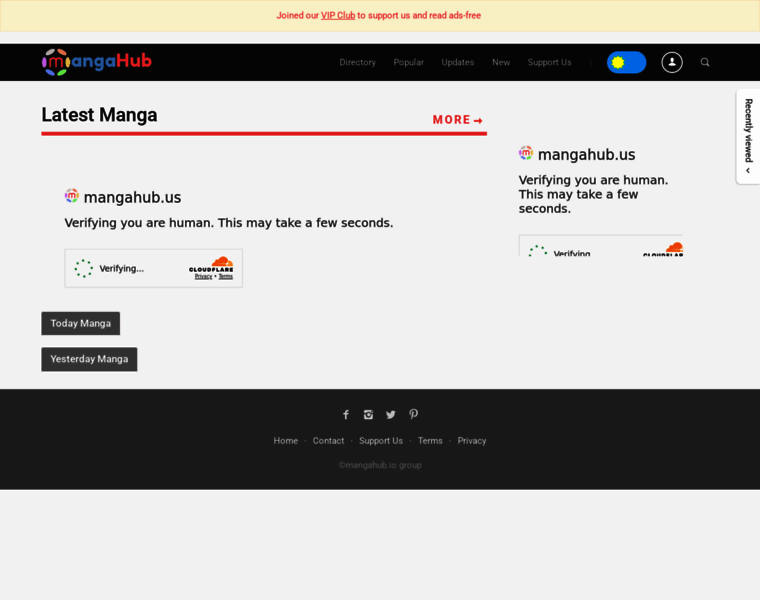
Task: Click the mangahub.us favicon in main widget
Action: [x=72, y=196]
